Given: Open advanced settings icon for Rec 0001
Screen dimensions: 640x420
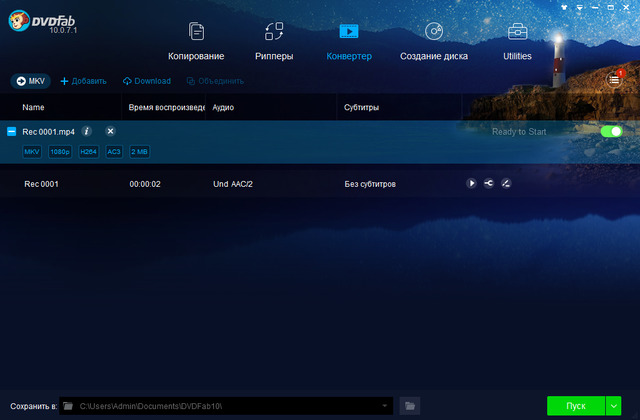Looking at the screenshot, I should click(x=488, y=183).
